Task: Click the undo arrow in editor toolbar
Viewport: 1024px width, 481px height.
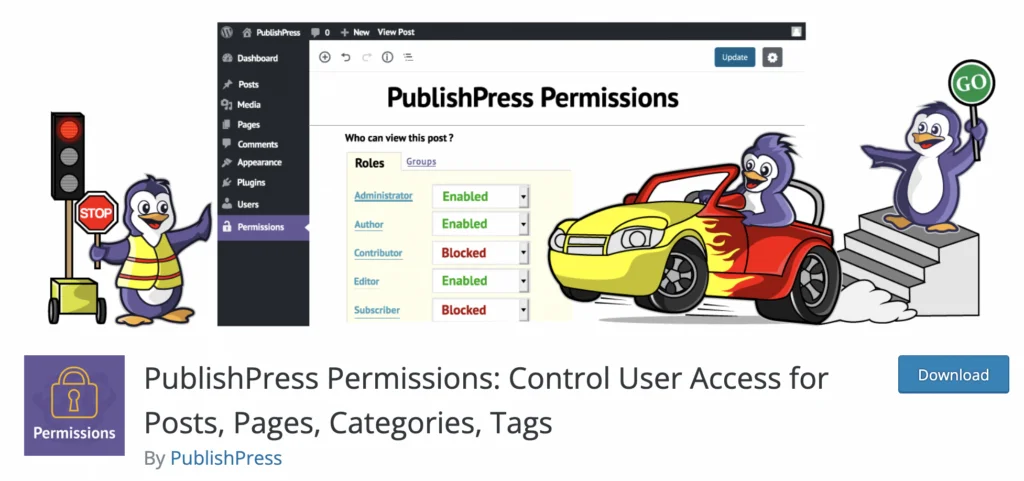Action: (345, 57)
